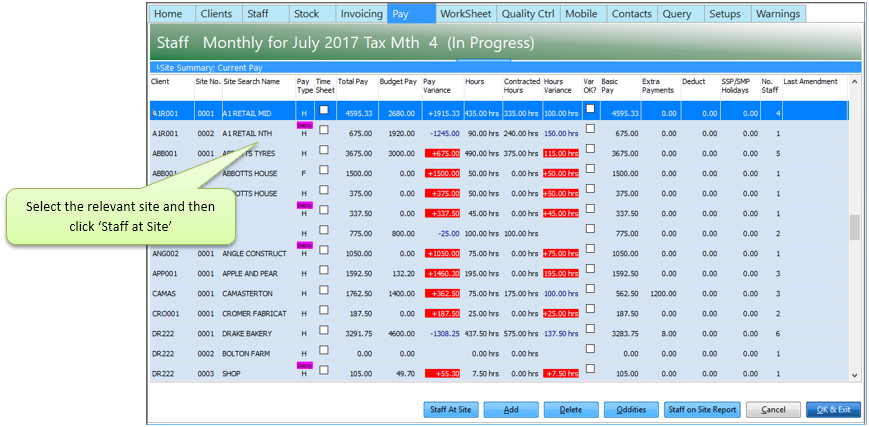Open the Mobile tab
The width and height of the screenshot is (869, 427).
click(x=584, y=14)
